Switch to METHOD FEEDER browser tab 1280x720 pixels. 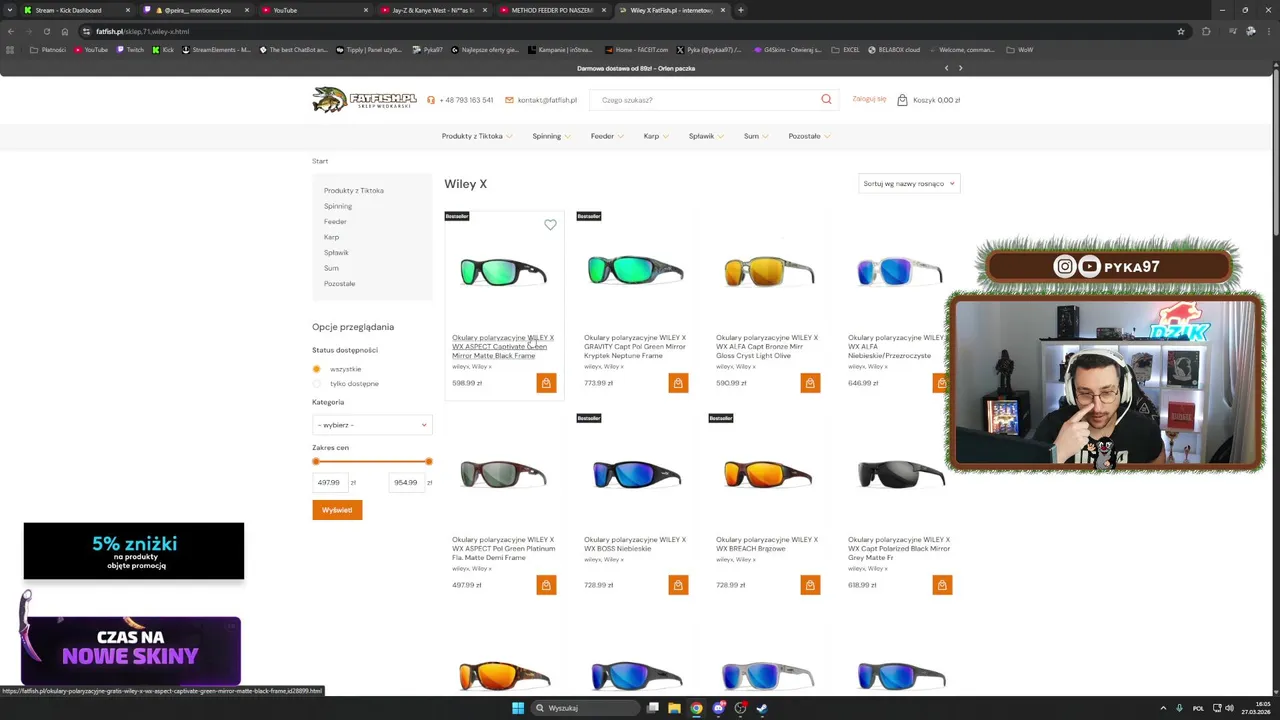coord(552,10)
